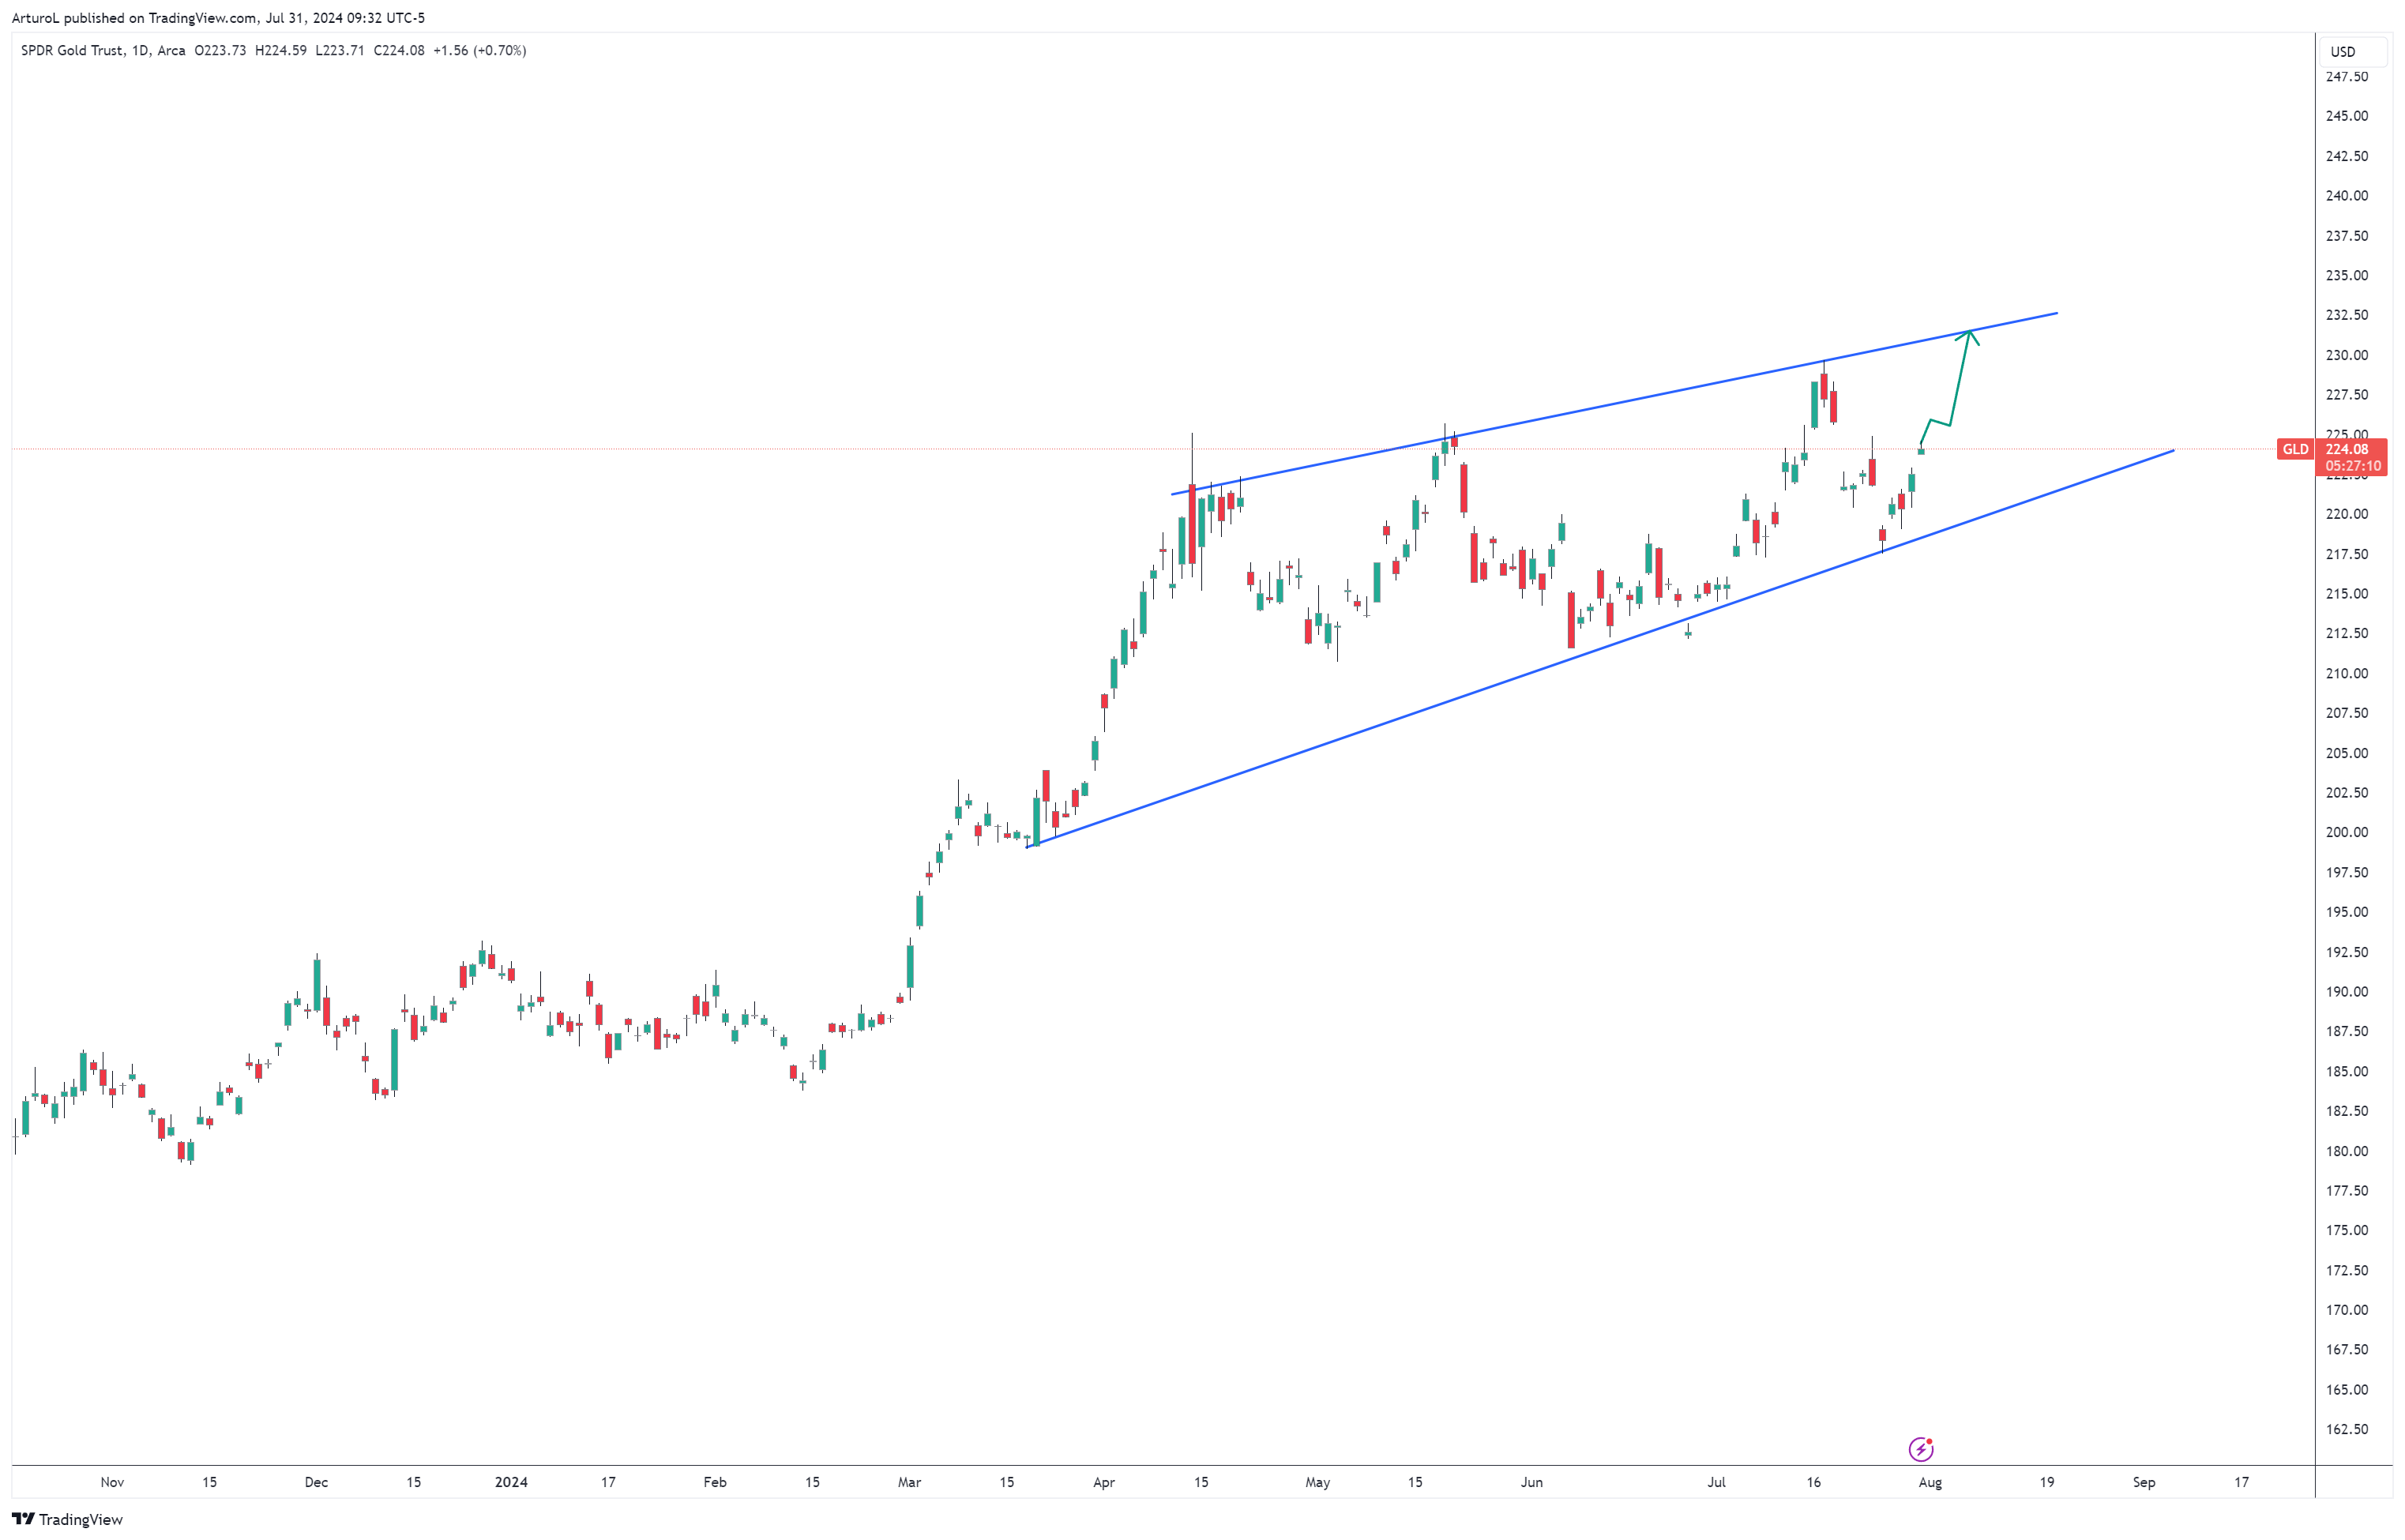This screenshot has width=2405, height=1540.
Task: Click the 200.00 price axis label
Action: [x=2346, y=832]
